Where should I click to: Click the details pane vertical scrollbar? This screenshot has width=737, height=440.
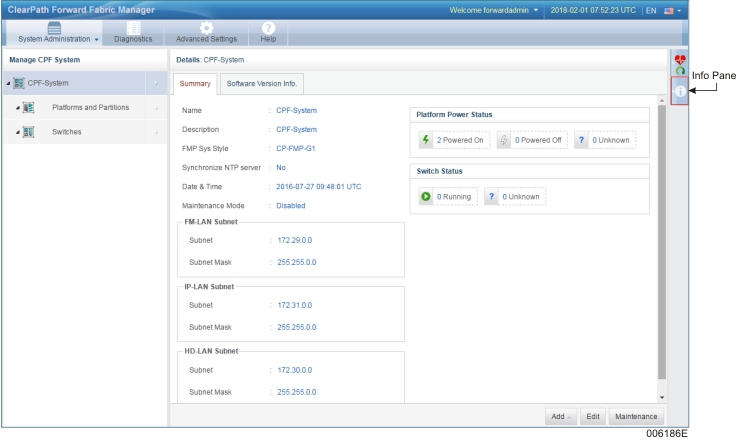pyautogui.click(x=661, y=240)
